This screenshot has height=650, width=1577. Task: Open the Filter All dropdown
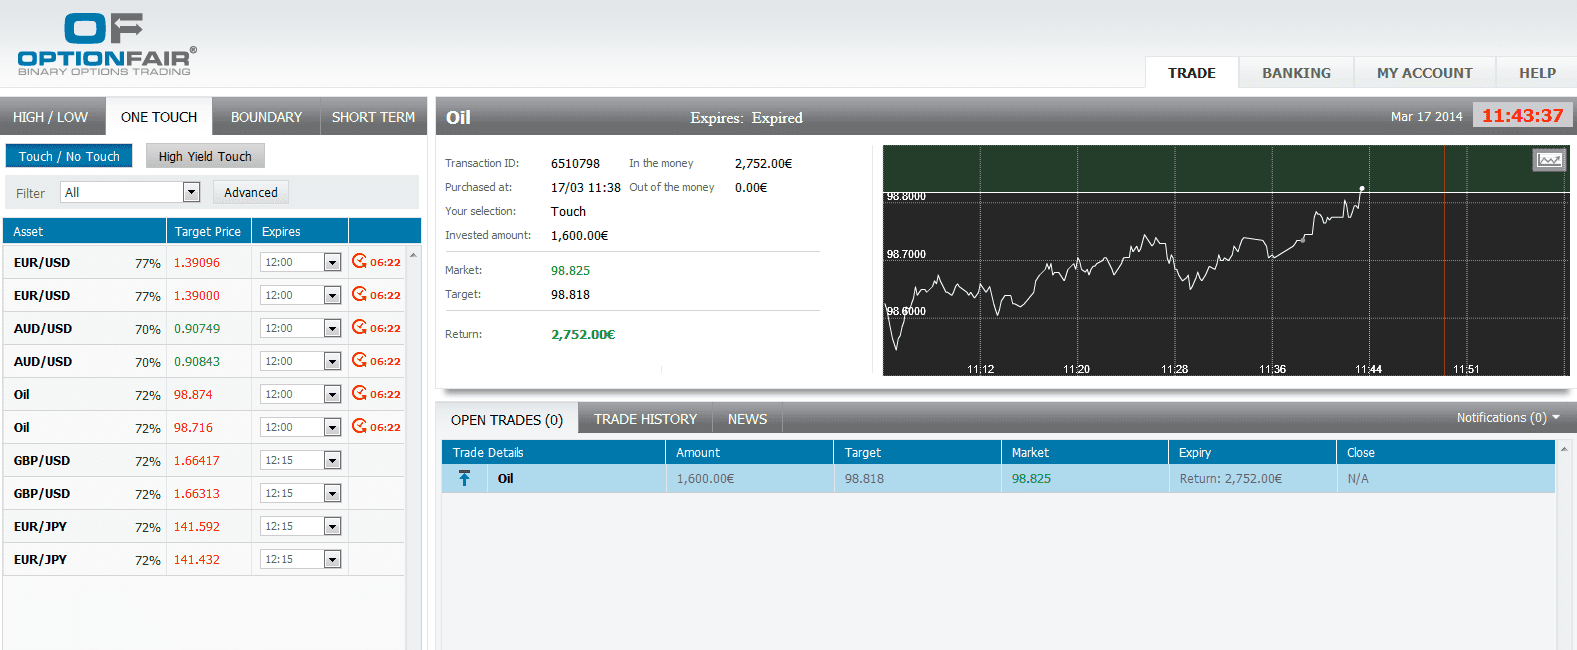[191, 192]
